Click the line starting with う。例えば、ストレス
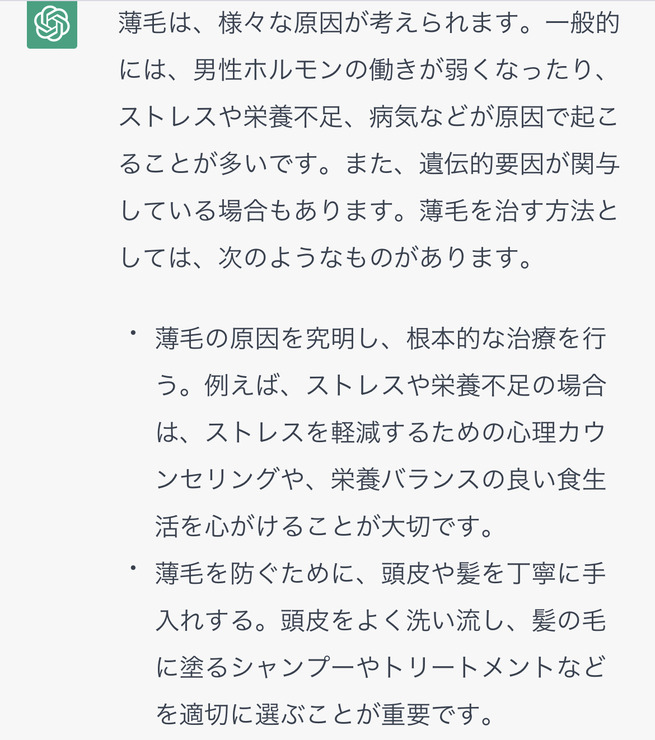 (380, 385)
